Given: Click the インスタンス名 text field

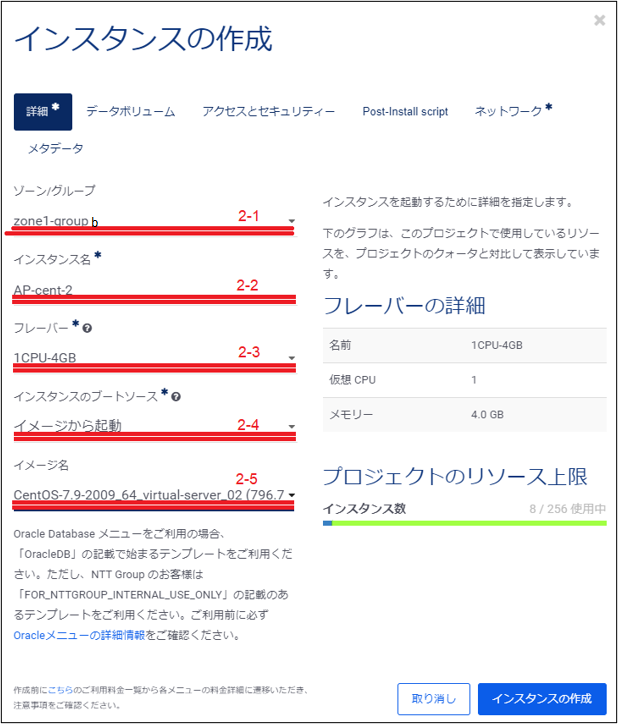Looking at the screenshot, I should tap(153, 290).
